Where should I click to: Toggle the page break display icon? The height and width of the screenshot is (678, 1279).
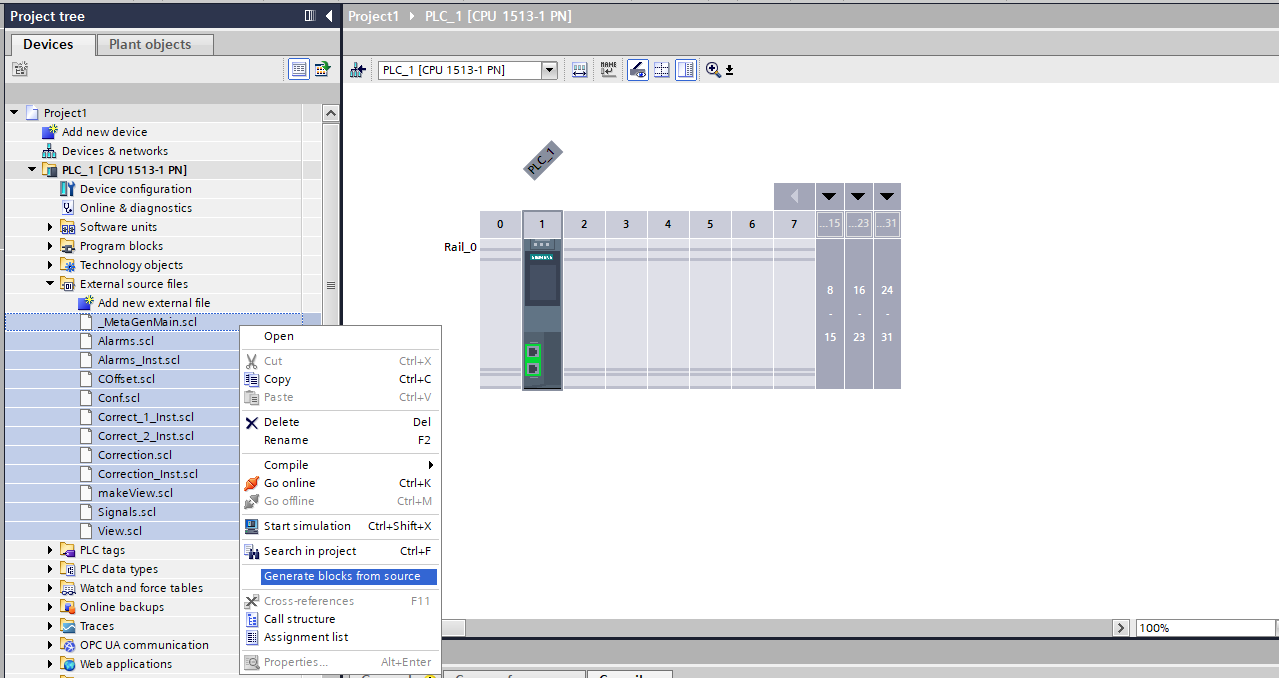[661, 70]
